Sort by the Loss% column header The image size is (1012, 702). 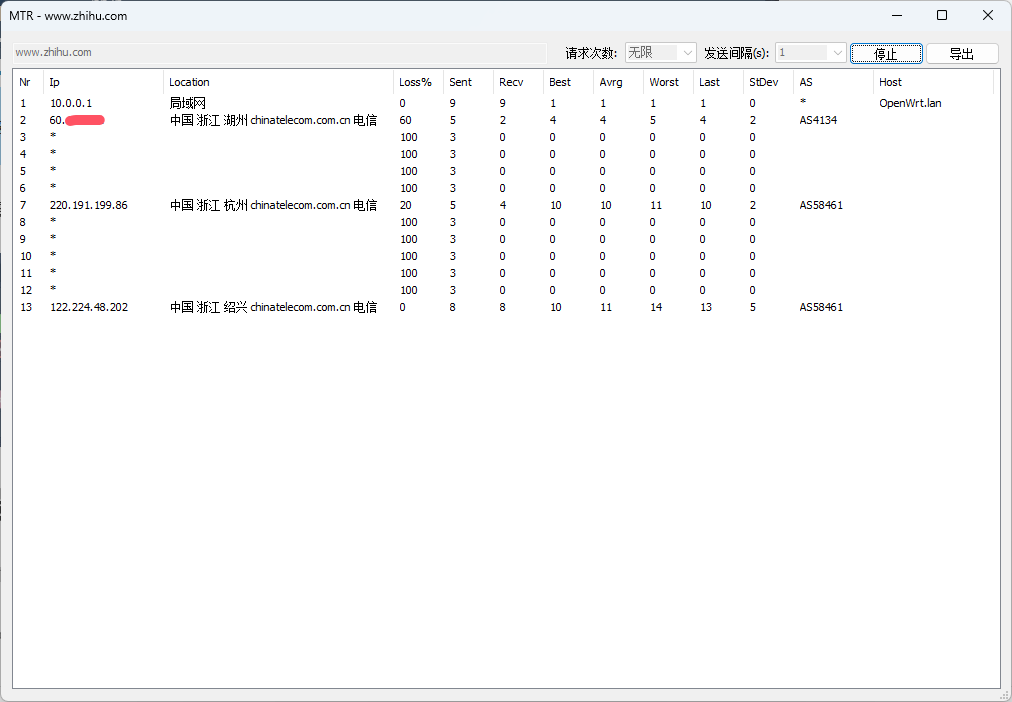tap(416, 82)
